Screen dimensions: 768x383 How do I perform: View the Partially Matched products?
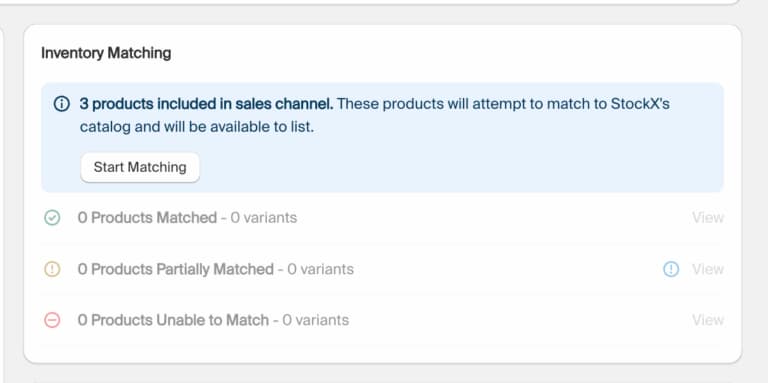pos(708,269)
